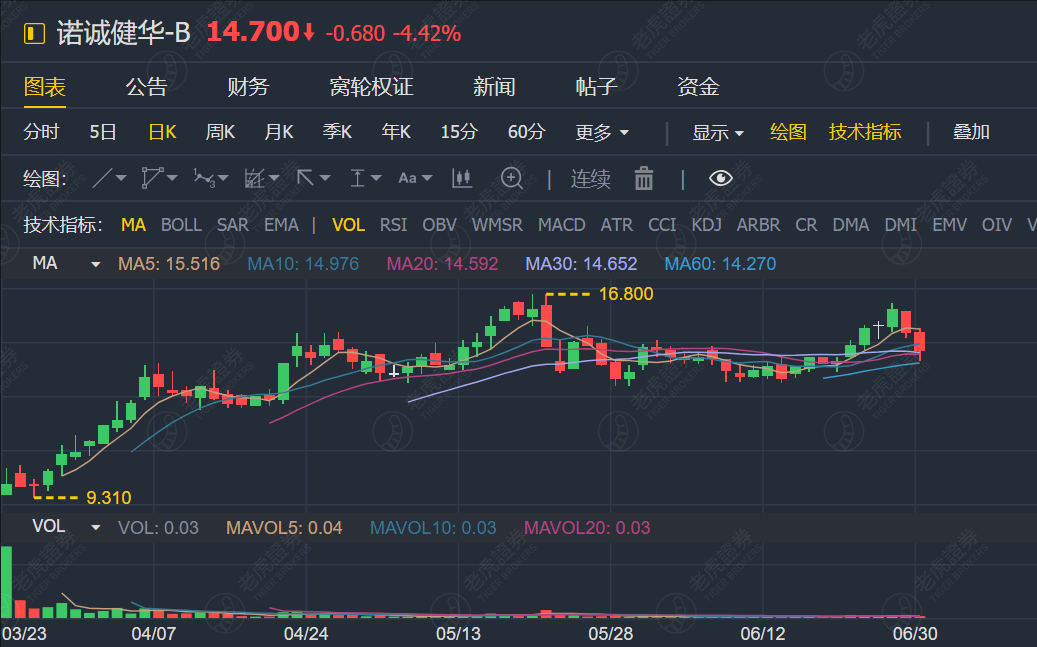Viewport: 1037px width, 647px height.
Task: Open the VOL panel dropdown selector
Action: [93, 525]
